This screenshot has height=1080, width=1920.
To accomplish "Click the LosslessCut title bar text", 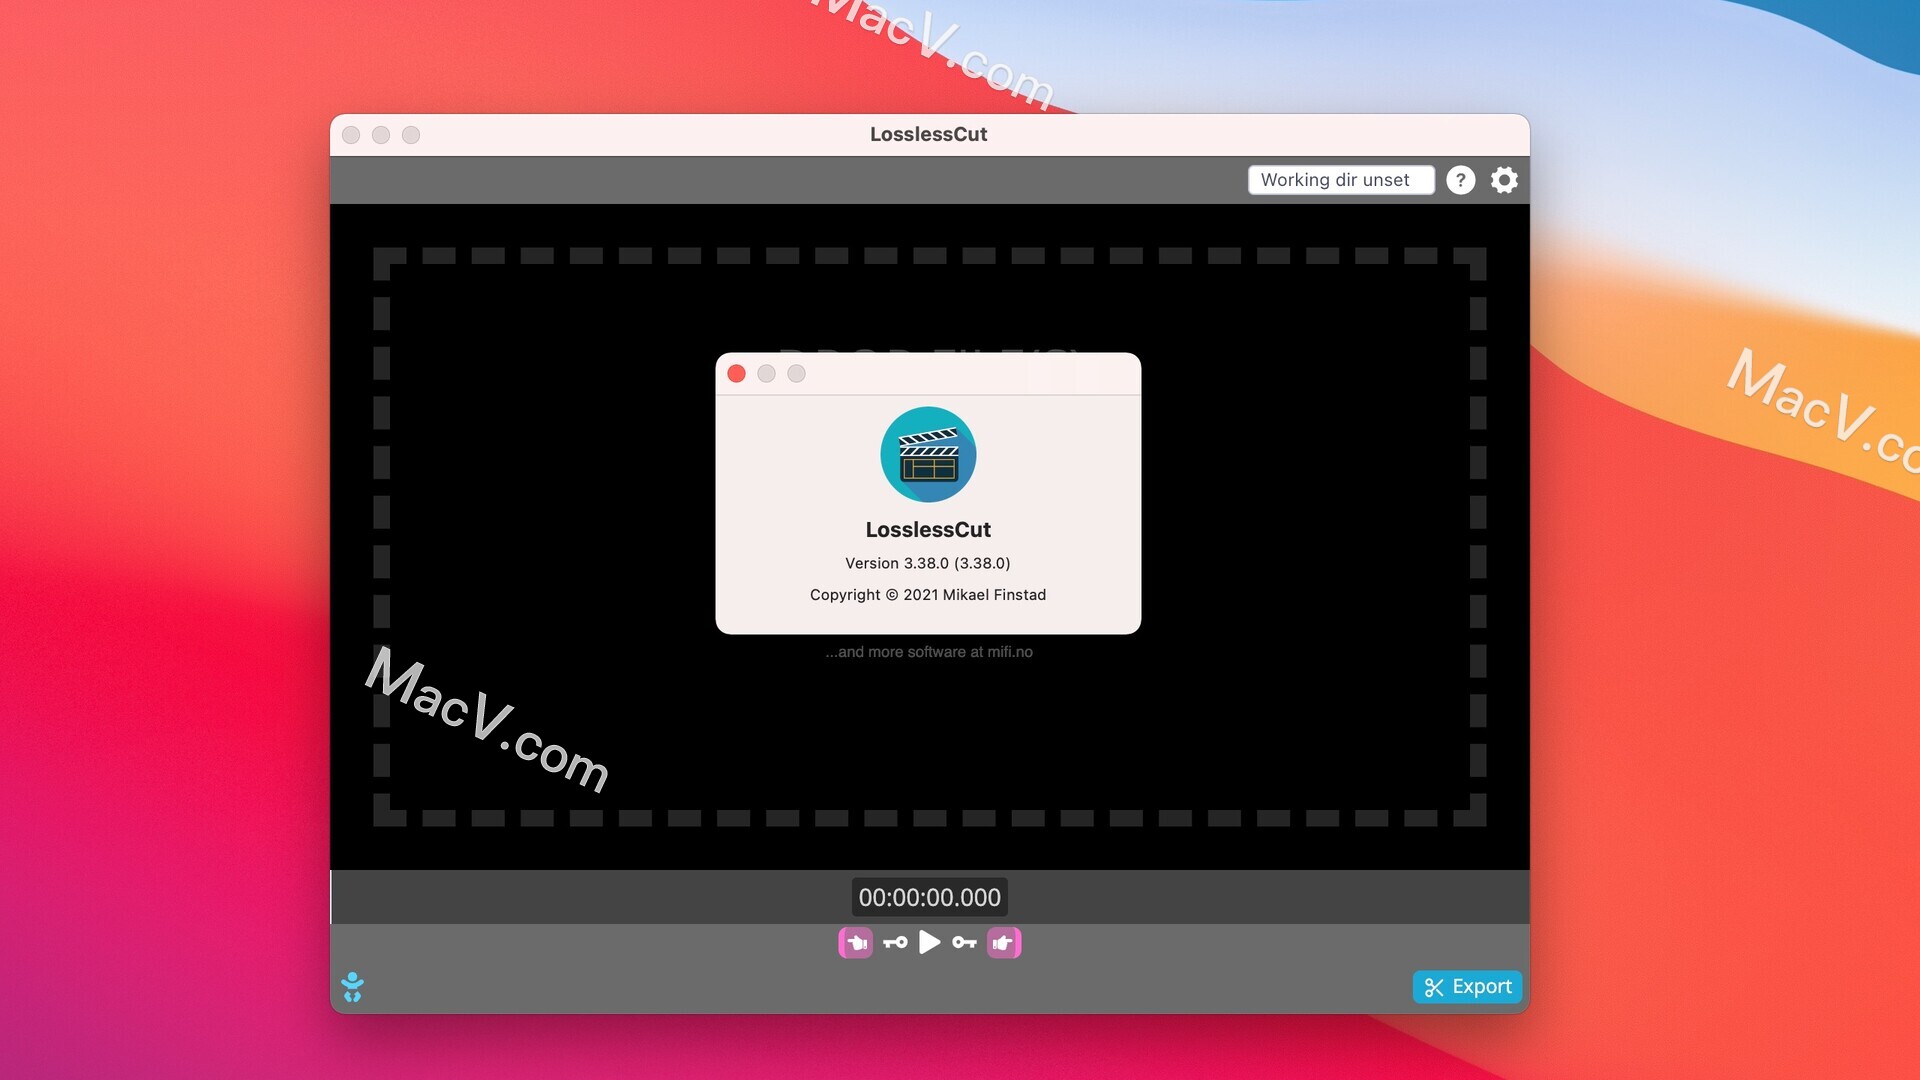I will pos(928,134).
